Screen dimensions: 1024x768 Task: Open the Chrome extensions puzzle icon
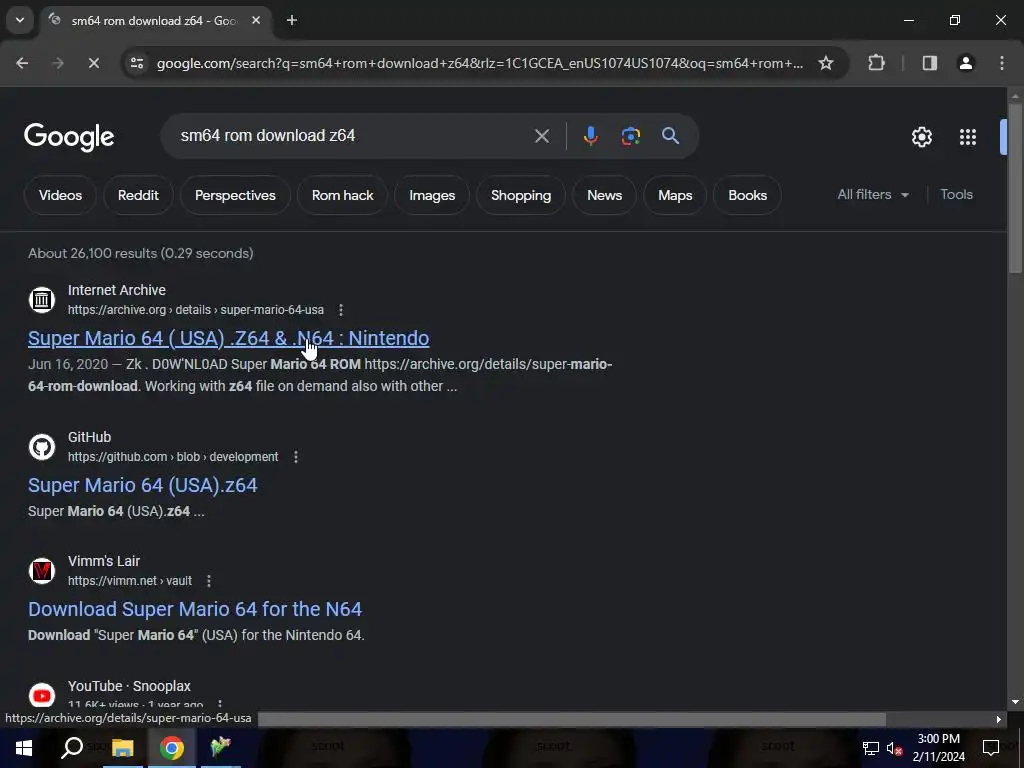[x=876, y=63]
